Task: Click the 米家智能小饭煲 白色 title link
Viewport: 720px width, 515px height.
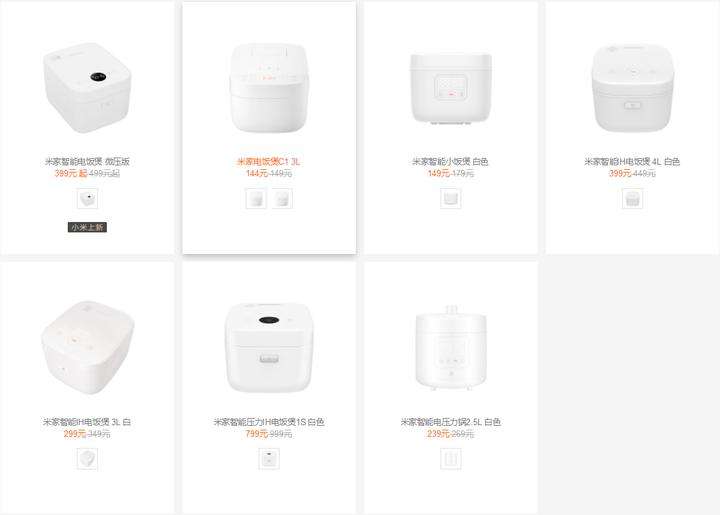Action: (x=450, y=162)
